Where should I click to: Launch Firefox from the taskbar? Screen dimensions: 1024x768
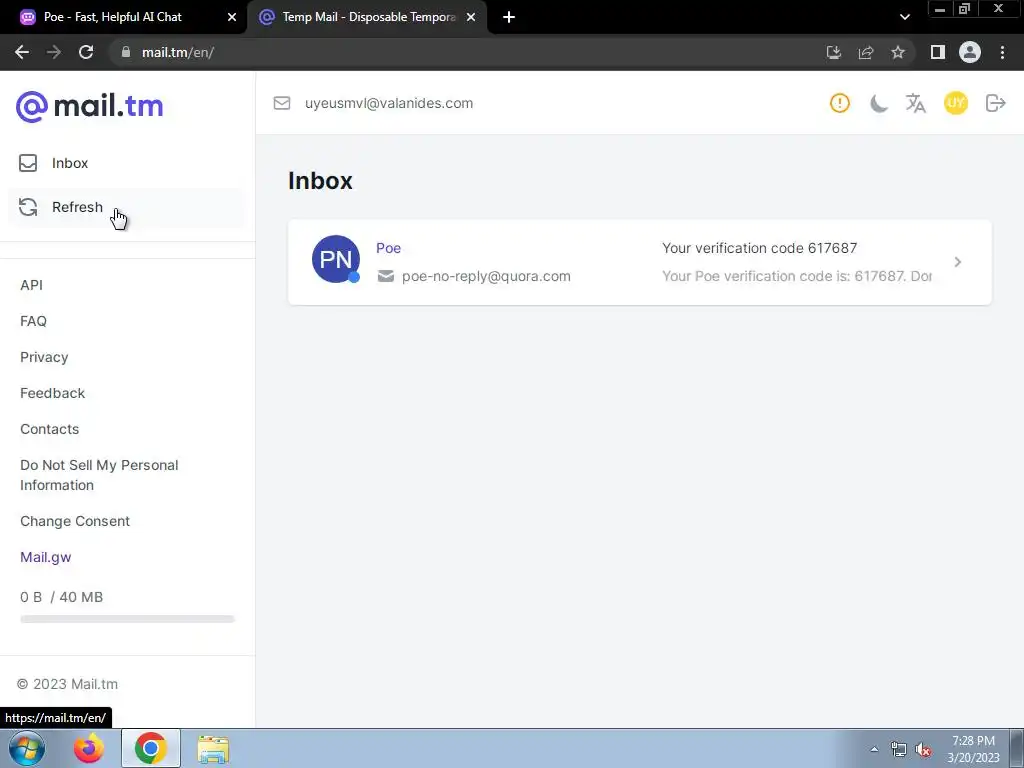(x=89, y=748)
